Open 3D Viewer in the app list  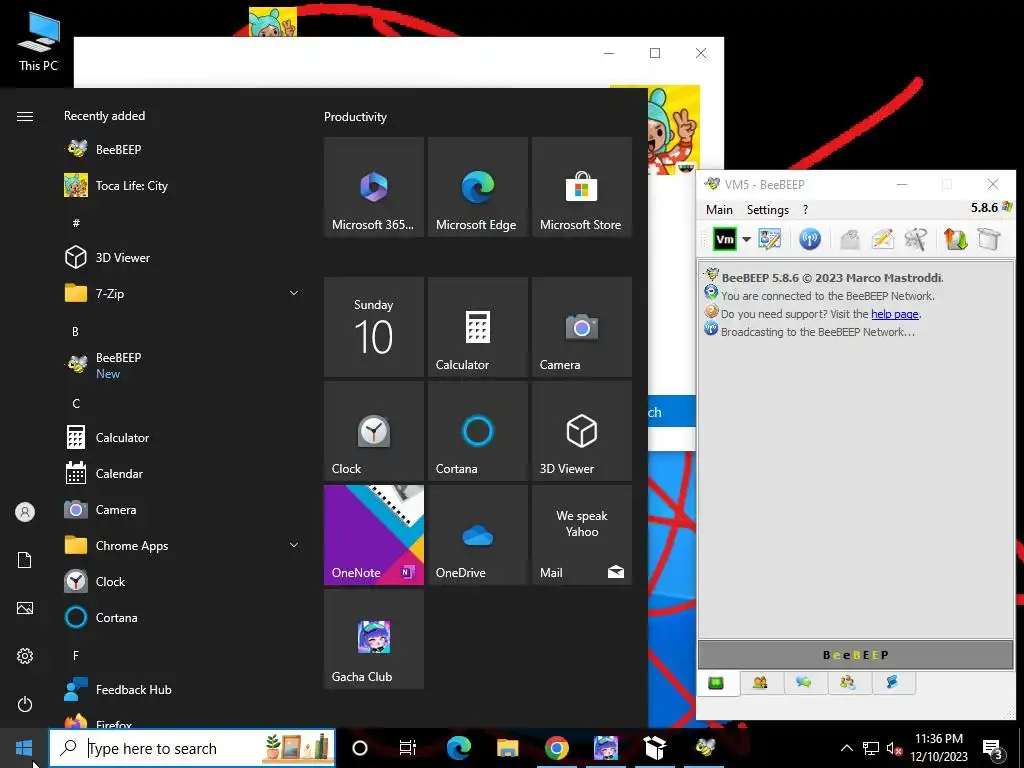click(183, 258)
